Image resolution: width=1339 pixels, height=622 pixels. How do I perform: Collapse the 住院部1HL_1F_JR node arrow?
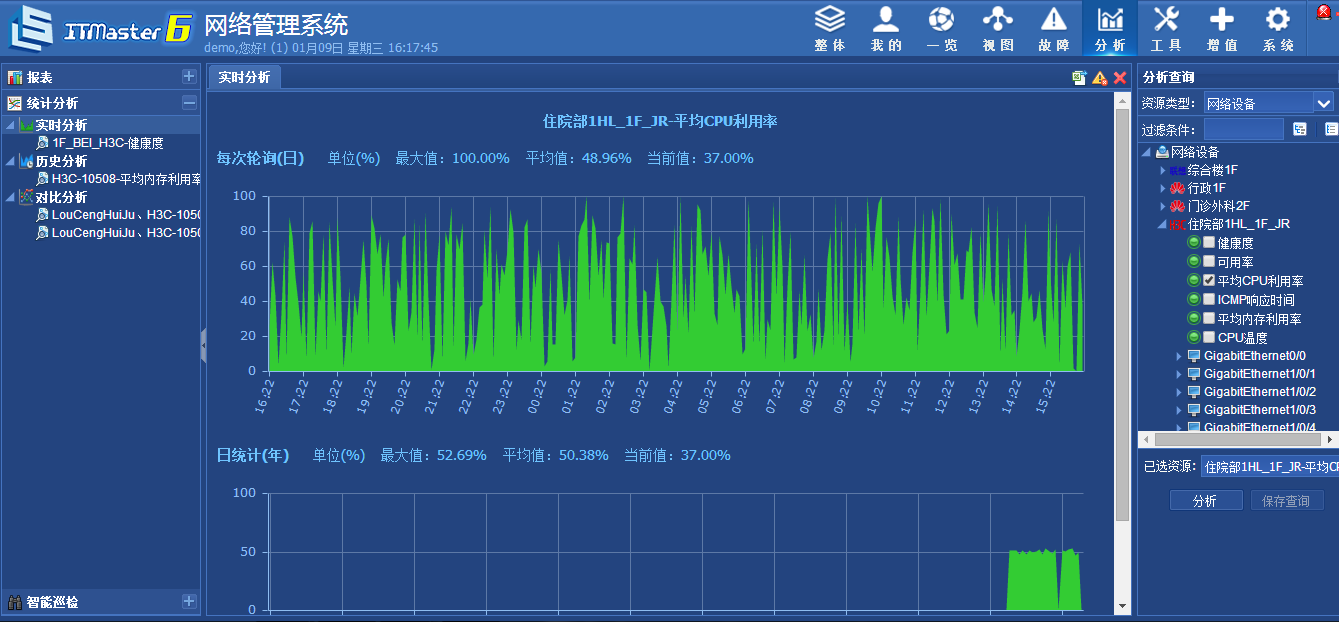coord(1163,225)
